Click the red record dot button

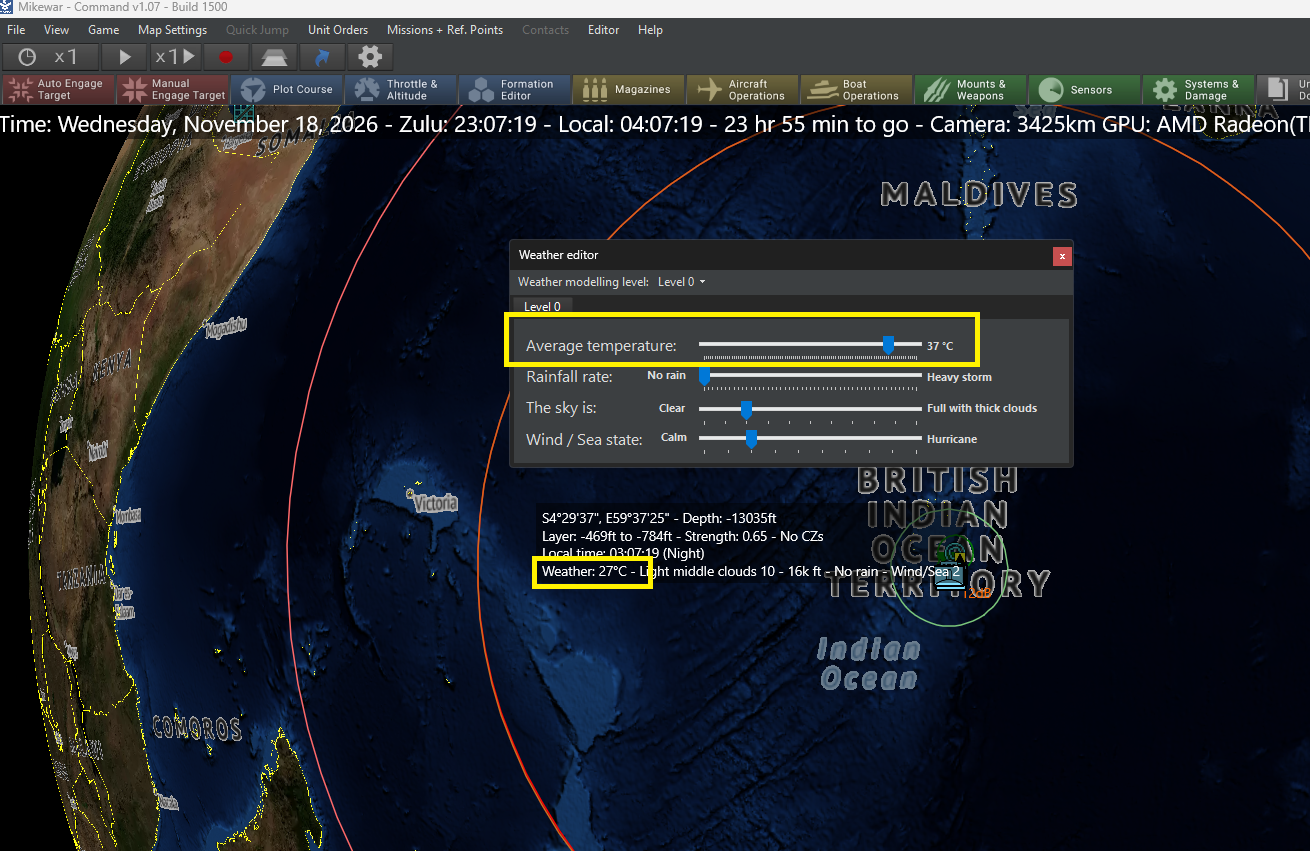click(225, 57)
